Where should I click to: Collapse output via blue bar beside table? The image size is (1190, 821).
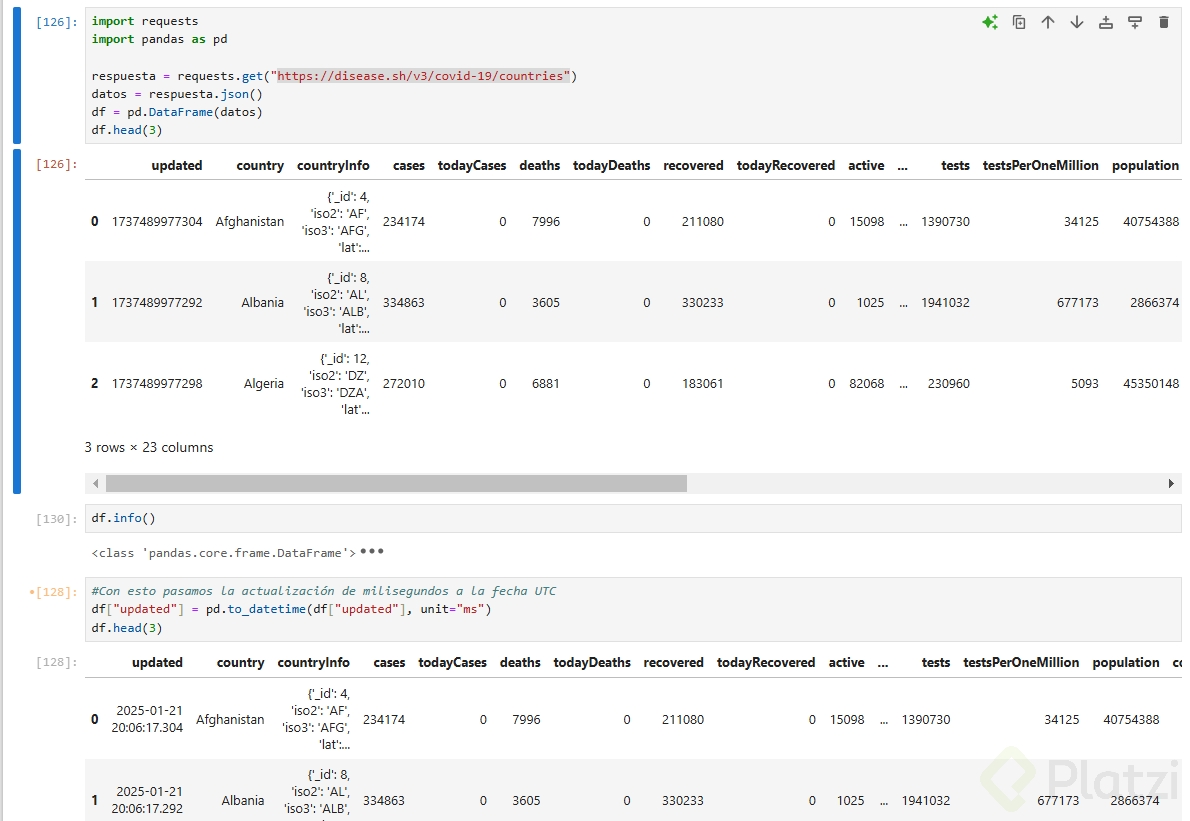click(17, 320)
